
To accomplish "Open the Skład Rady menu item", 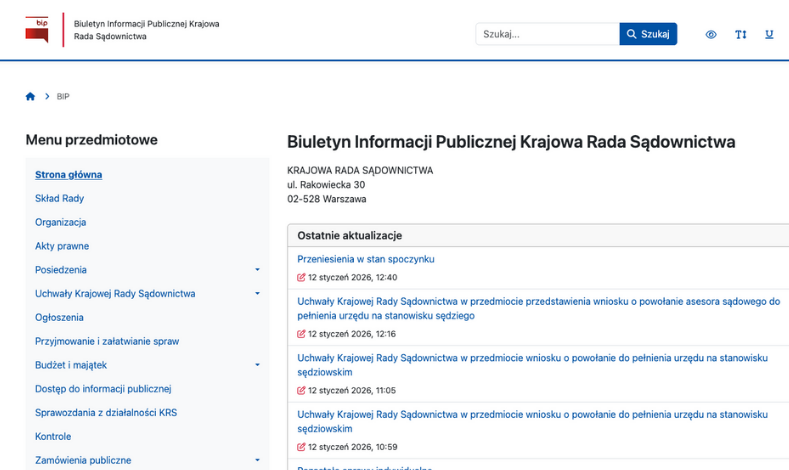I will pyautogui.click(x=59, y=199).
